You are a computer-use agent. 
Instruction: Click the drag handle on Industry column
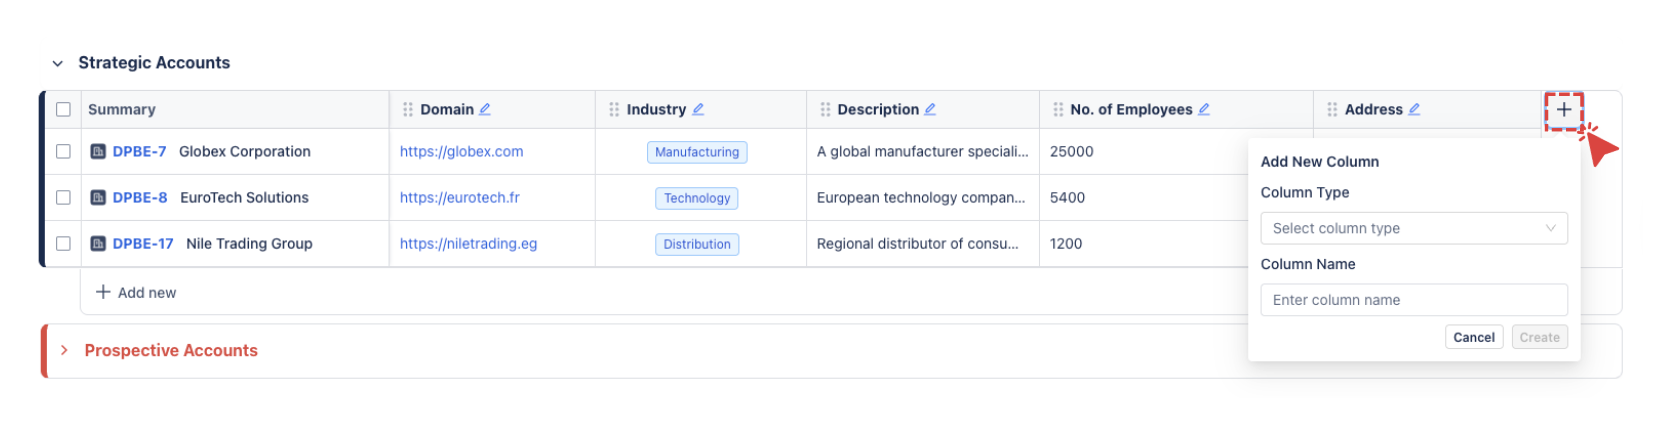click(x=614, y=109)
